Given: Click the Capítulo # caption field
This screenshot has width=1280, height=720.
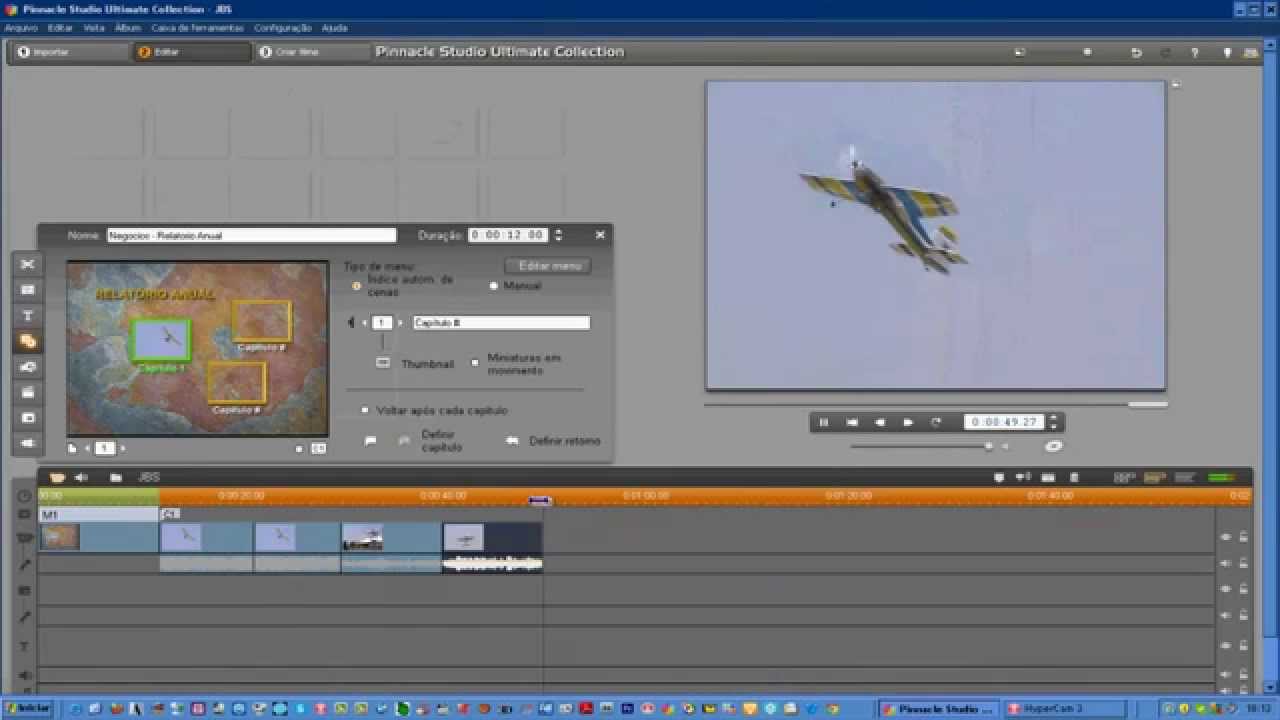Looking at the screenshot, I should pyautogui.click(x=501, y=323).
